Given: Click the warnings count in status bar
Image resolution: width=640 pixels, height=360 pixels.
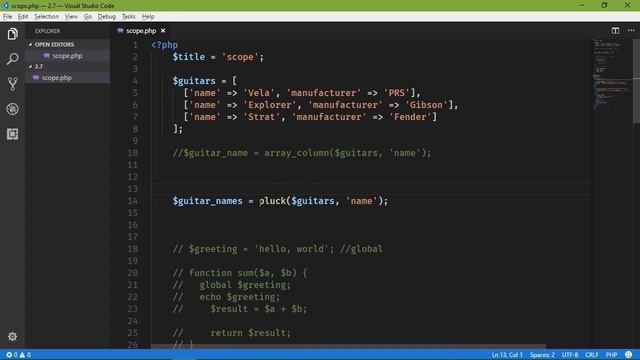Looking at the screenshot, I should [x=25, y=355].
